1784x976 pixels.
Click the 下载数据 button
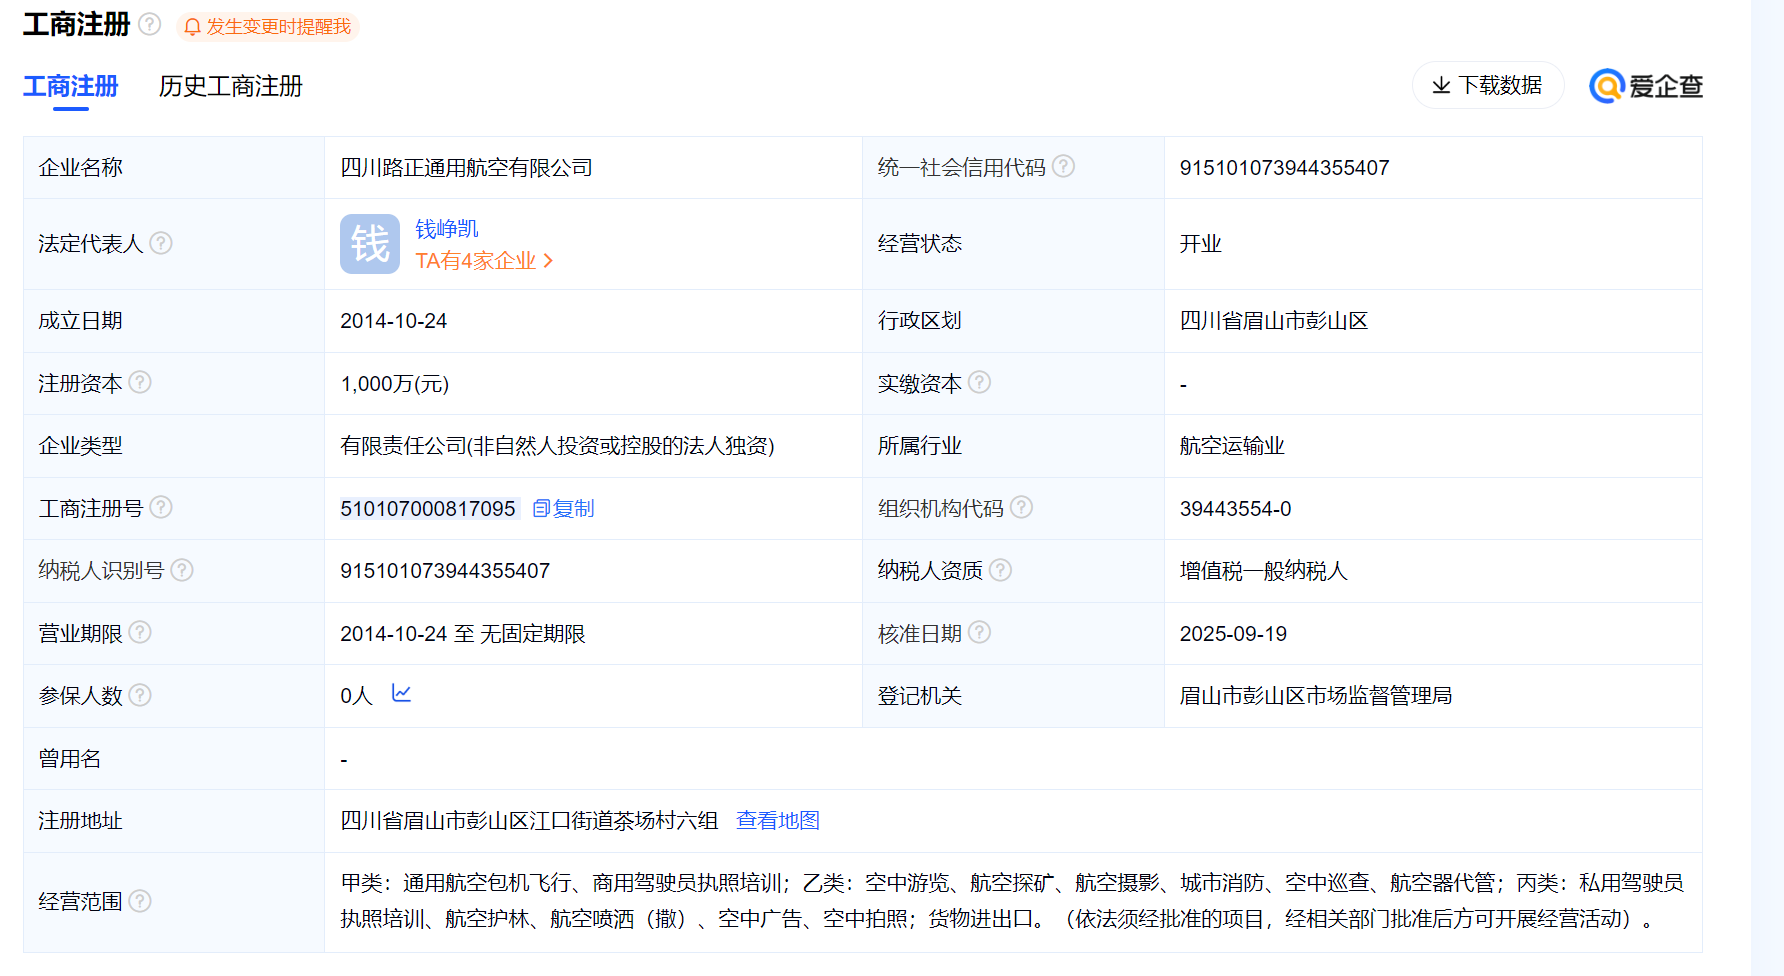tap(1488, 85)
